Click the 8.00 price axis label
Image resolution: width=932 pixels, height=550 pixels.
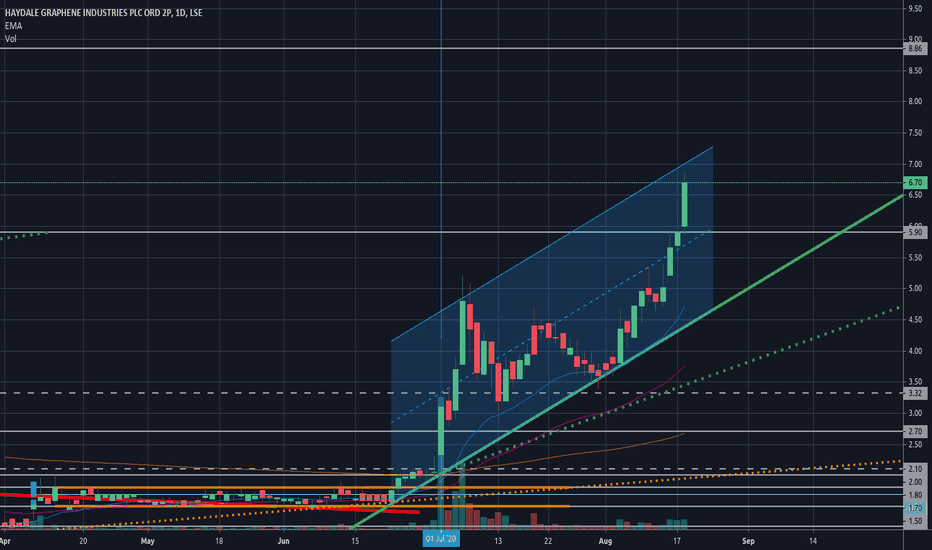[x=915, y=102]
